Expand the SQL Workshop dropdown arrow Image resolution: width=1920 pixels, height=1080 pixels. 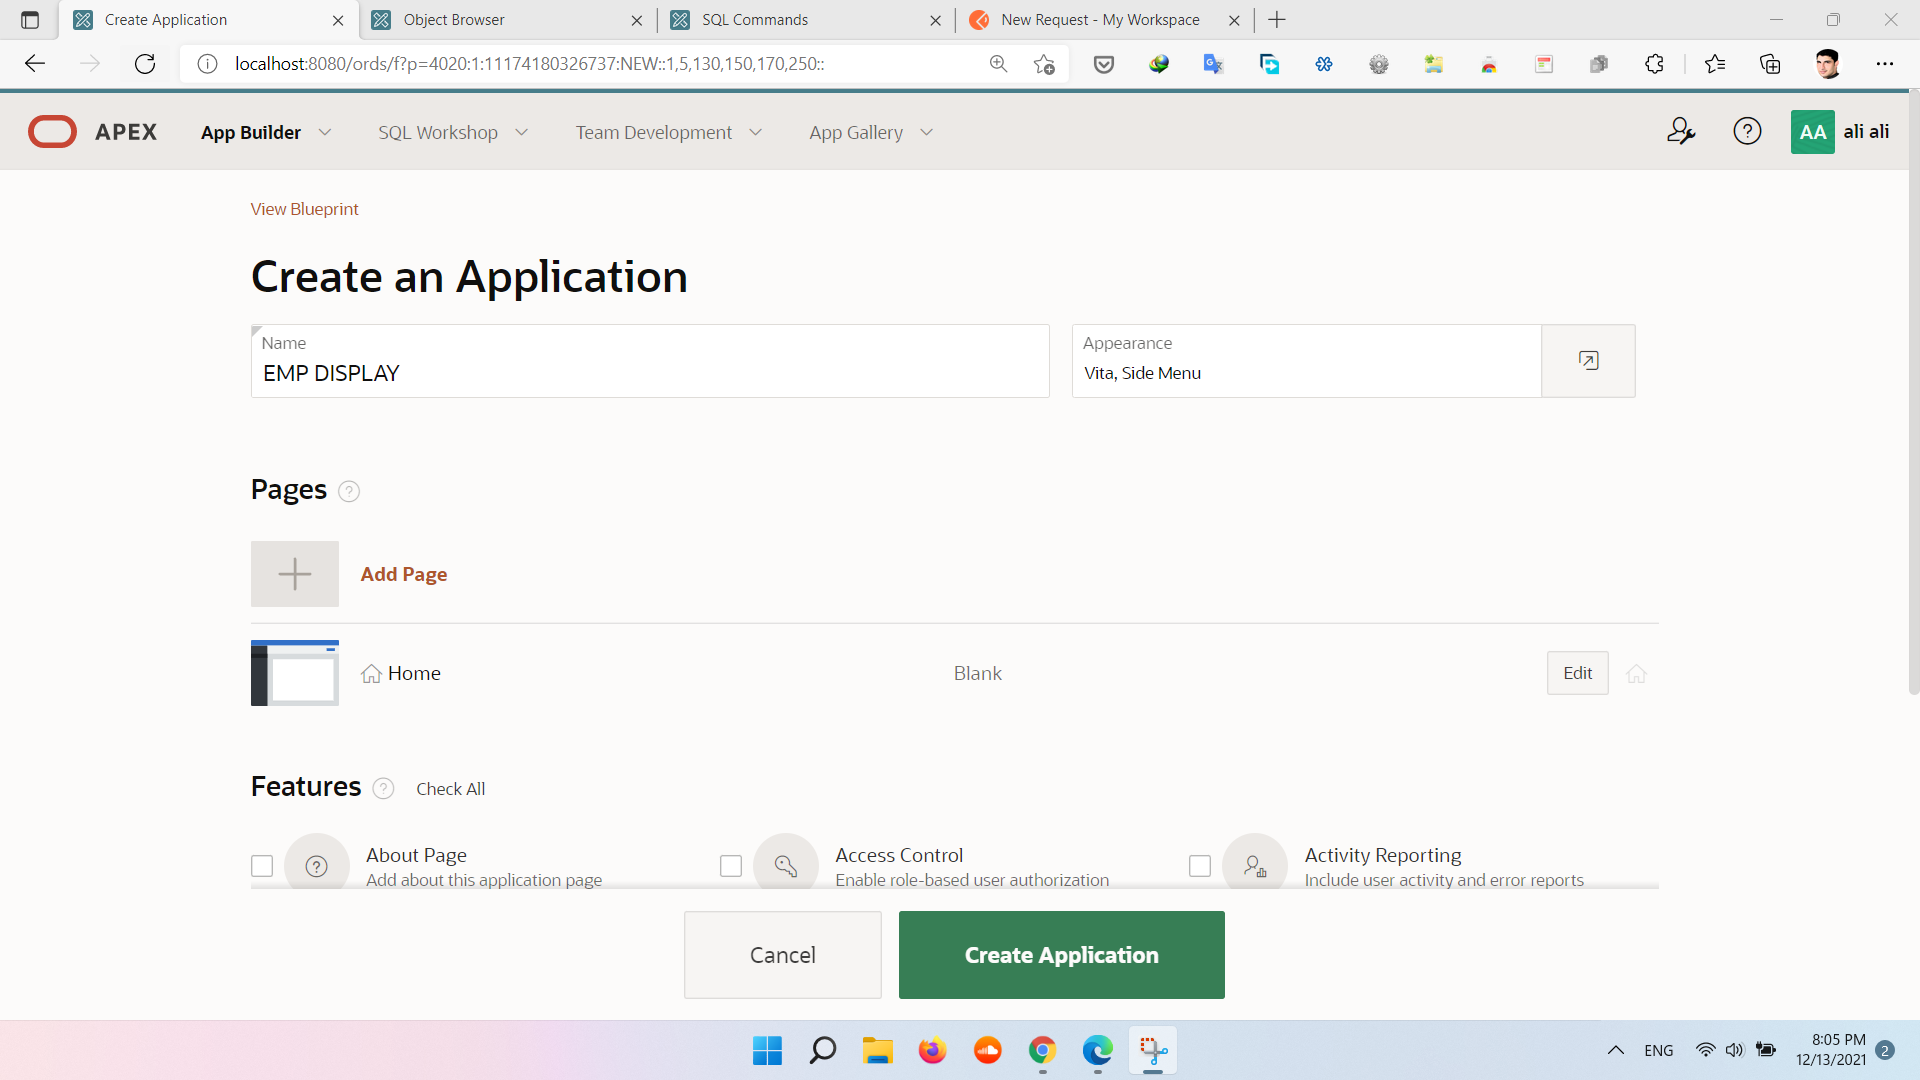(522, 132)
